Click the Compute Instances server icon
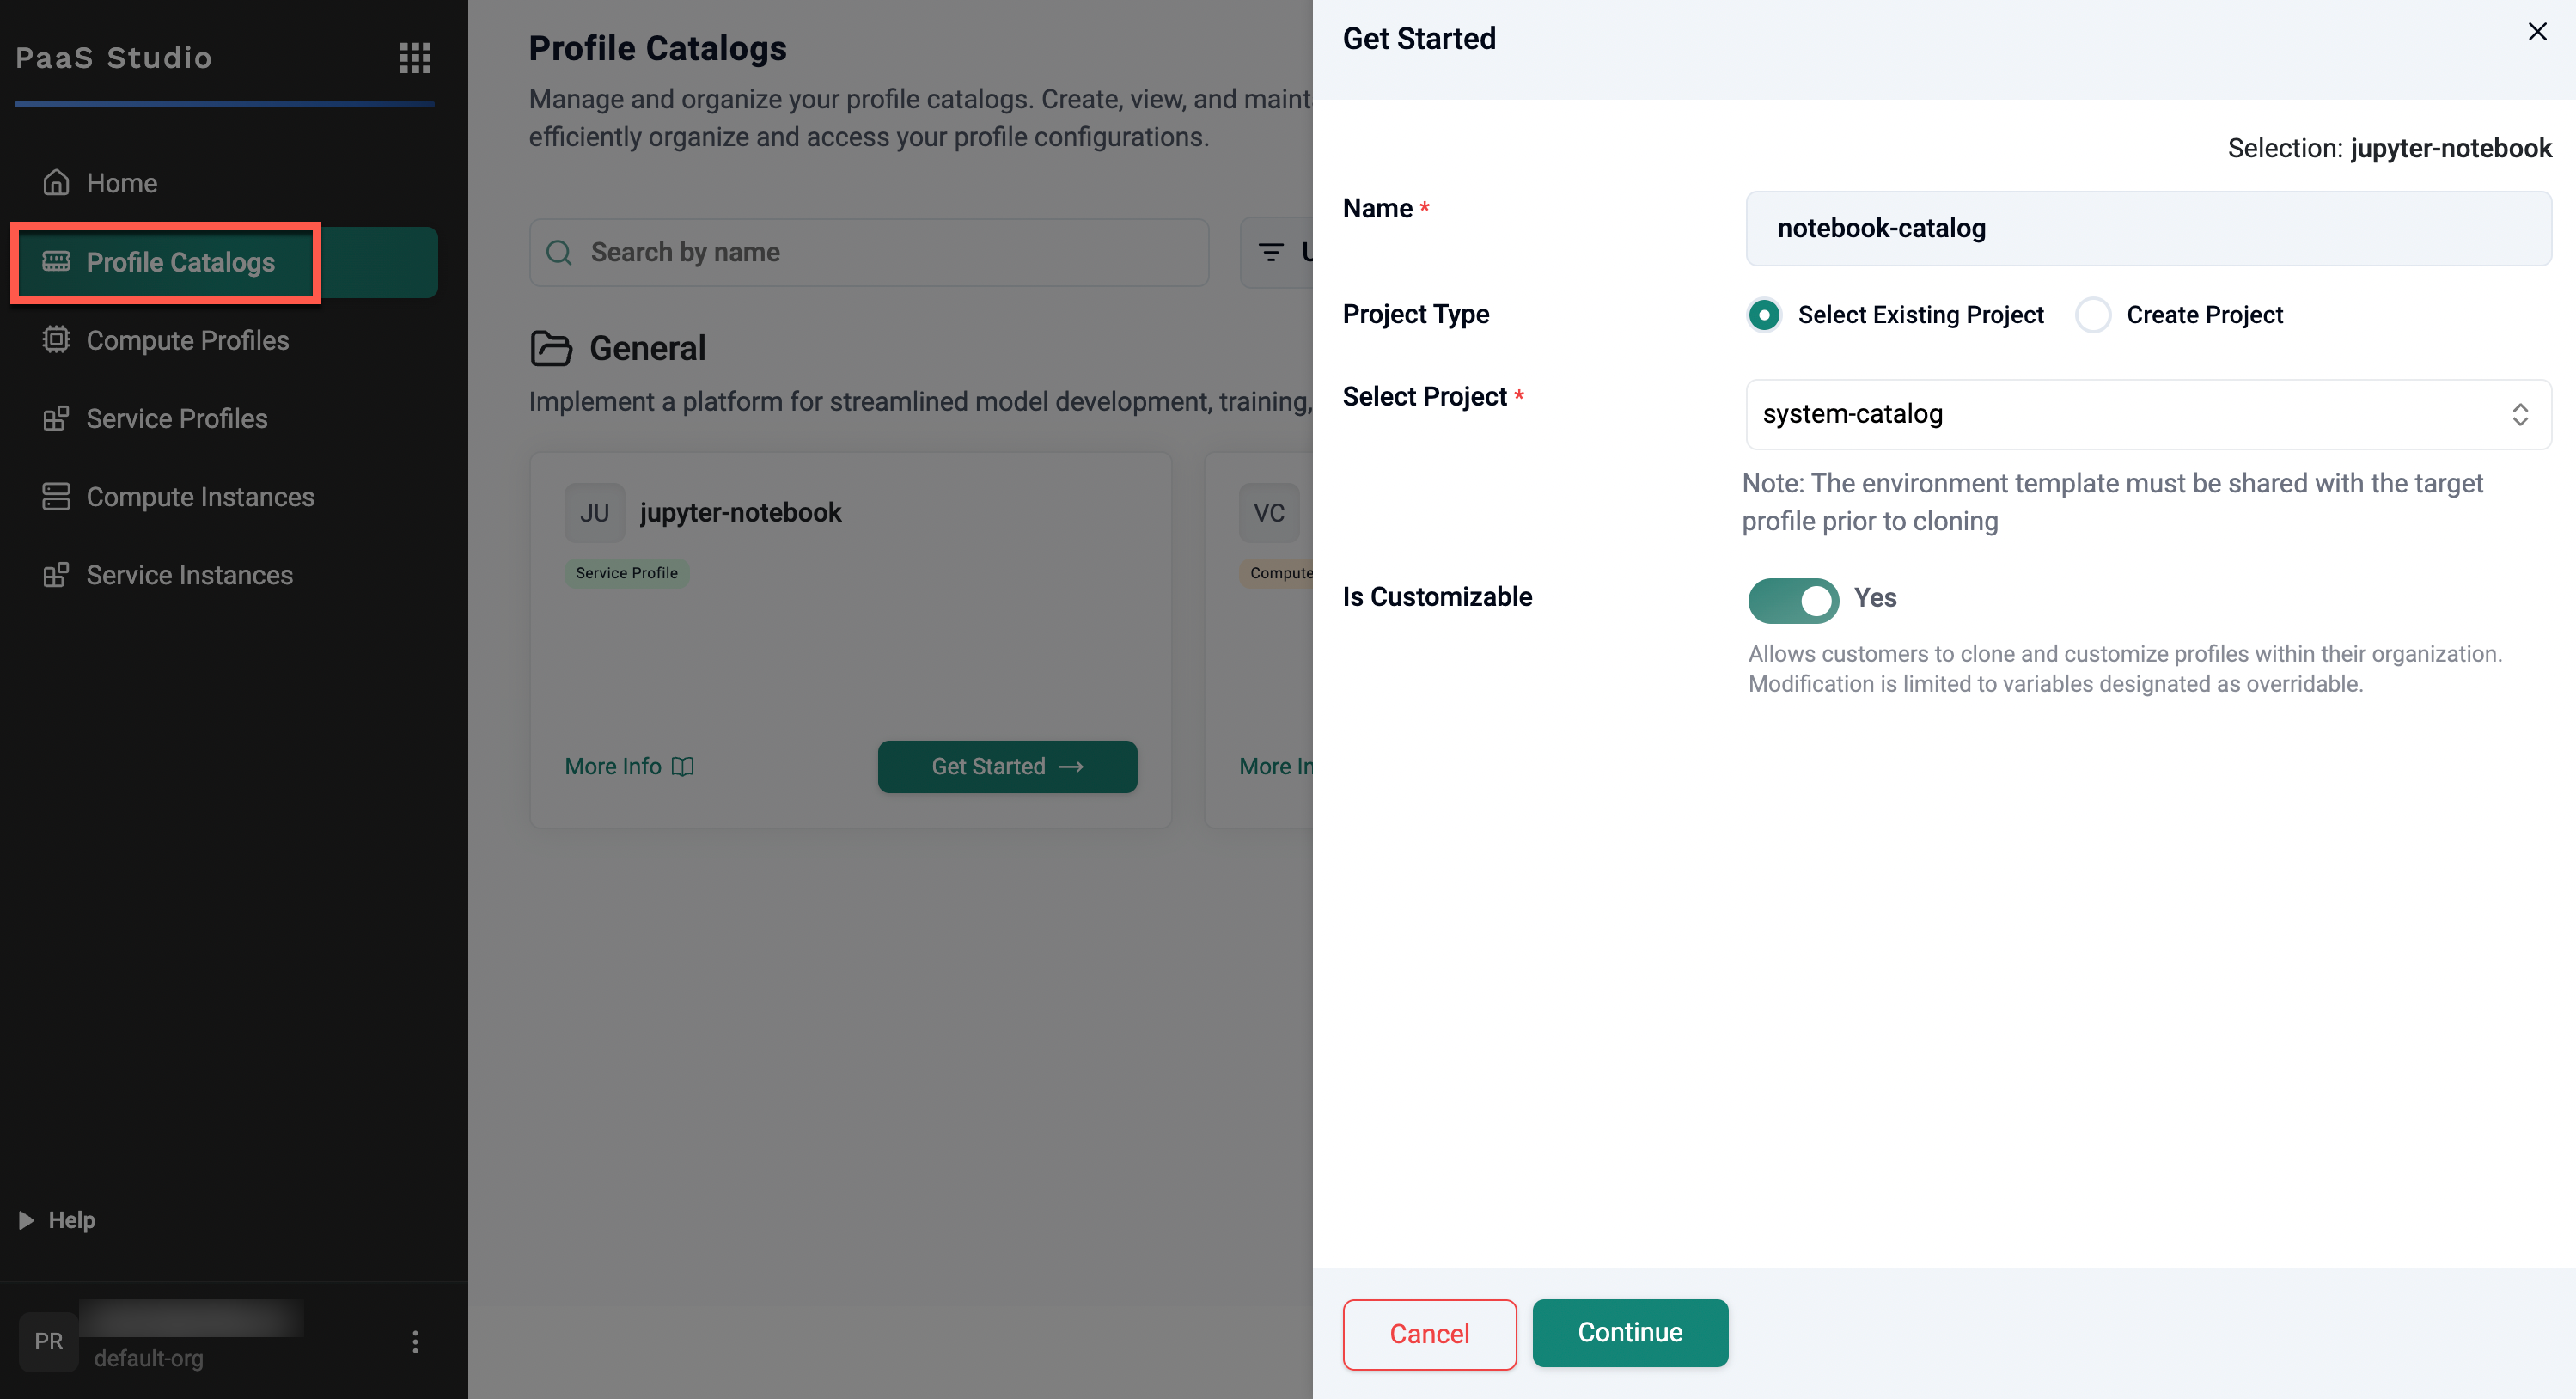The image size is (2576, 1399). click(56, 496)
